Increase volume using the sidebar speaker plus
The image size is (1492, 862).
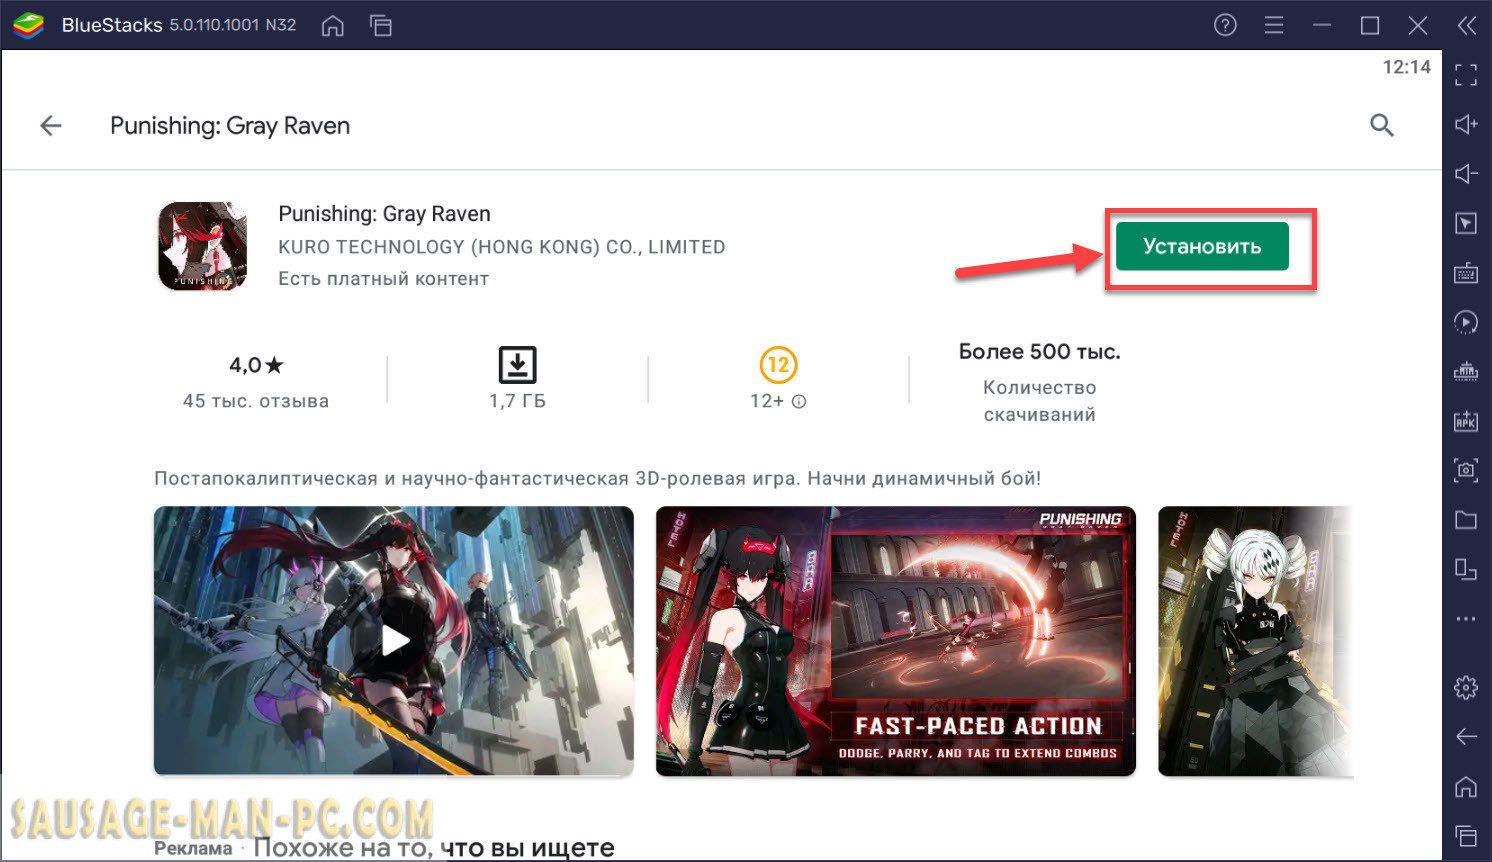[1466, 124]
